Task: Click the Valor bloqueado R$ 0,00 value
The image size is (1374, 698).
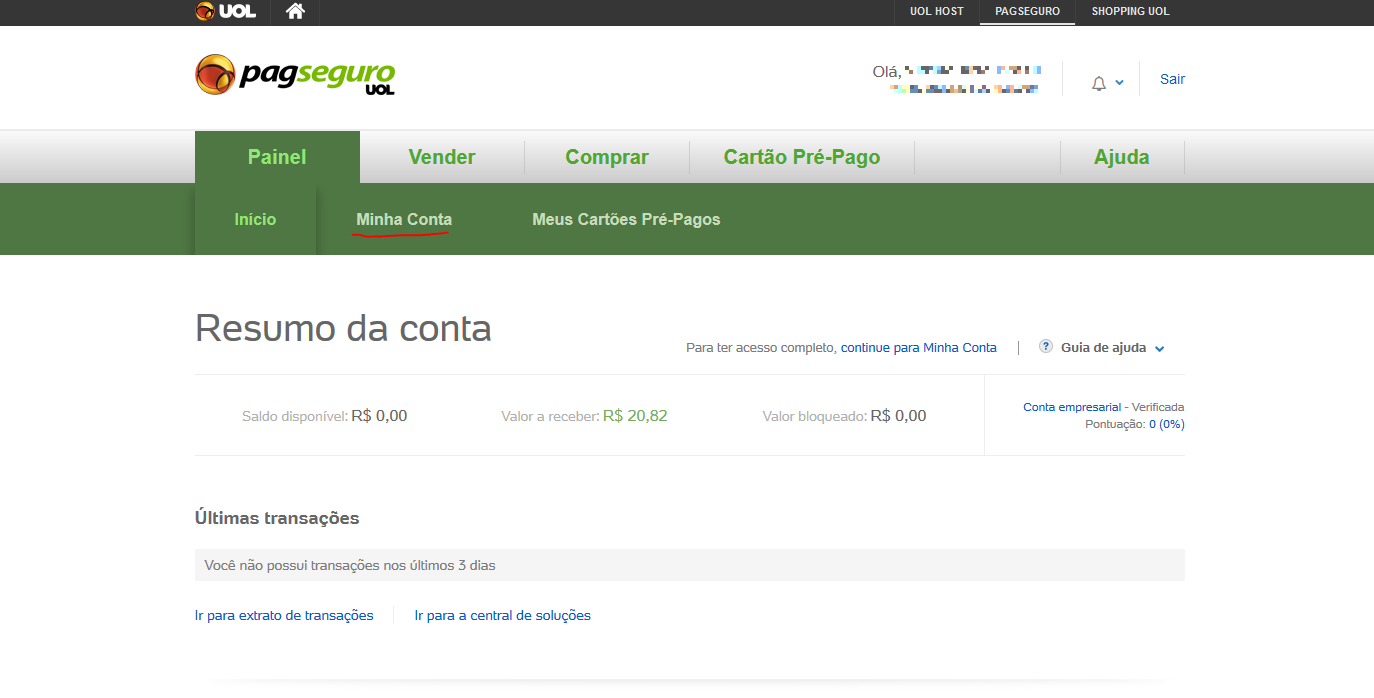Action: point(898,416)
